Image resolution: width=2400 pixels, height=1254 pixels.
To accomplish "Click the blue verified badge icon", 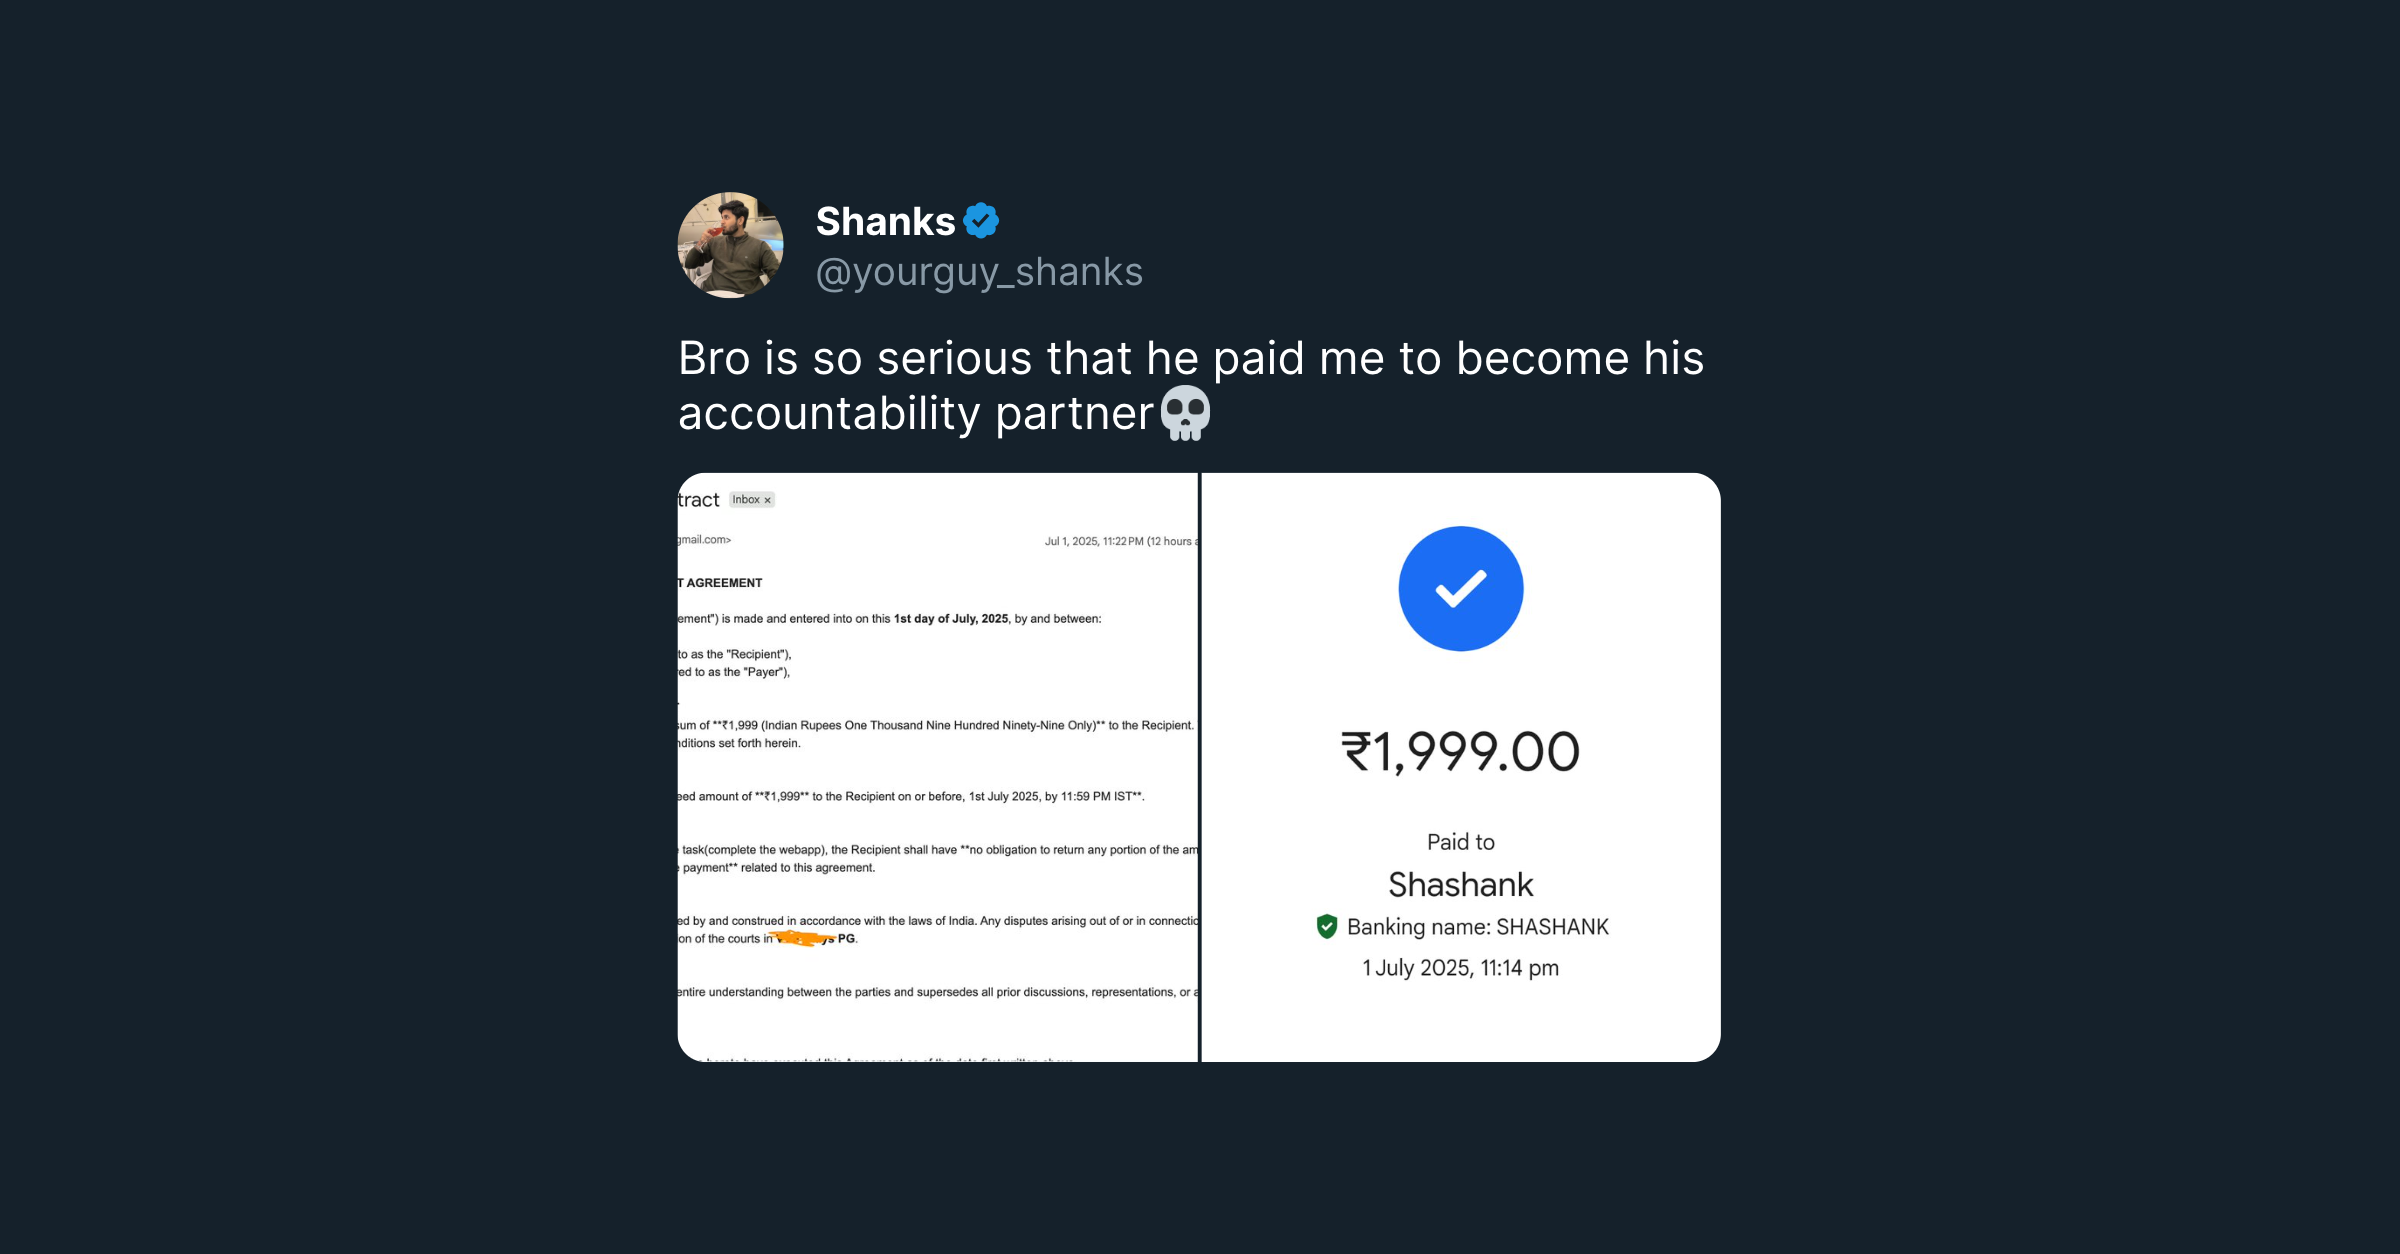I will (x=981, y=221).
